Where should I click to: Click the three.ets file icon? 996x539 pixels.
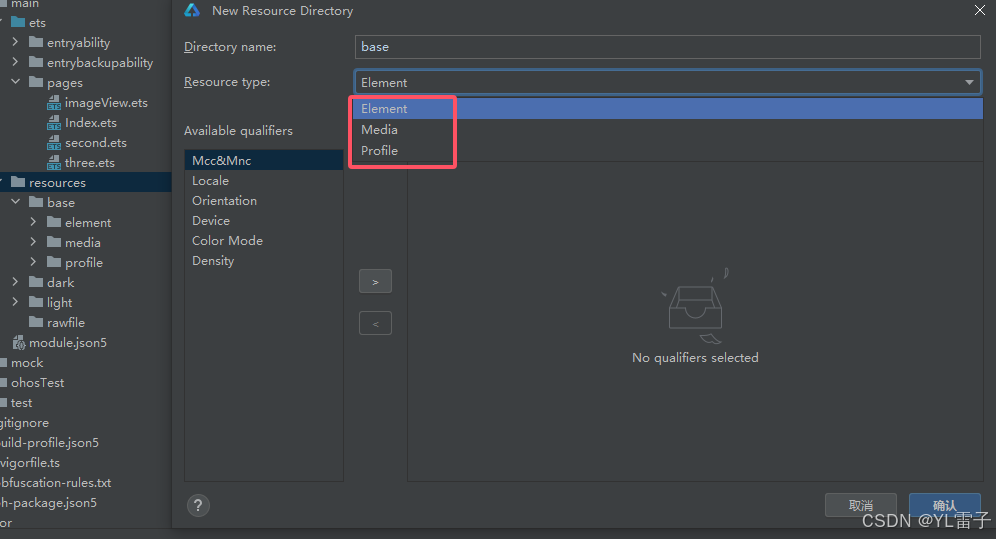pyautogui.click(x=54, y=163)
